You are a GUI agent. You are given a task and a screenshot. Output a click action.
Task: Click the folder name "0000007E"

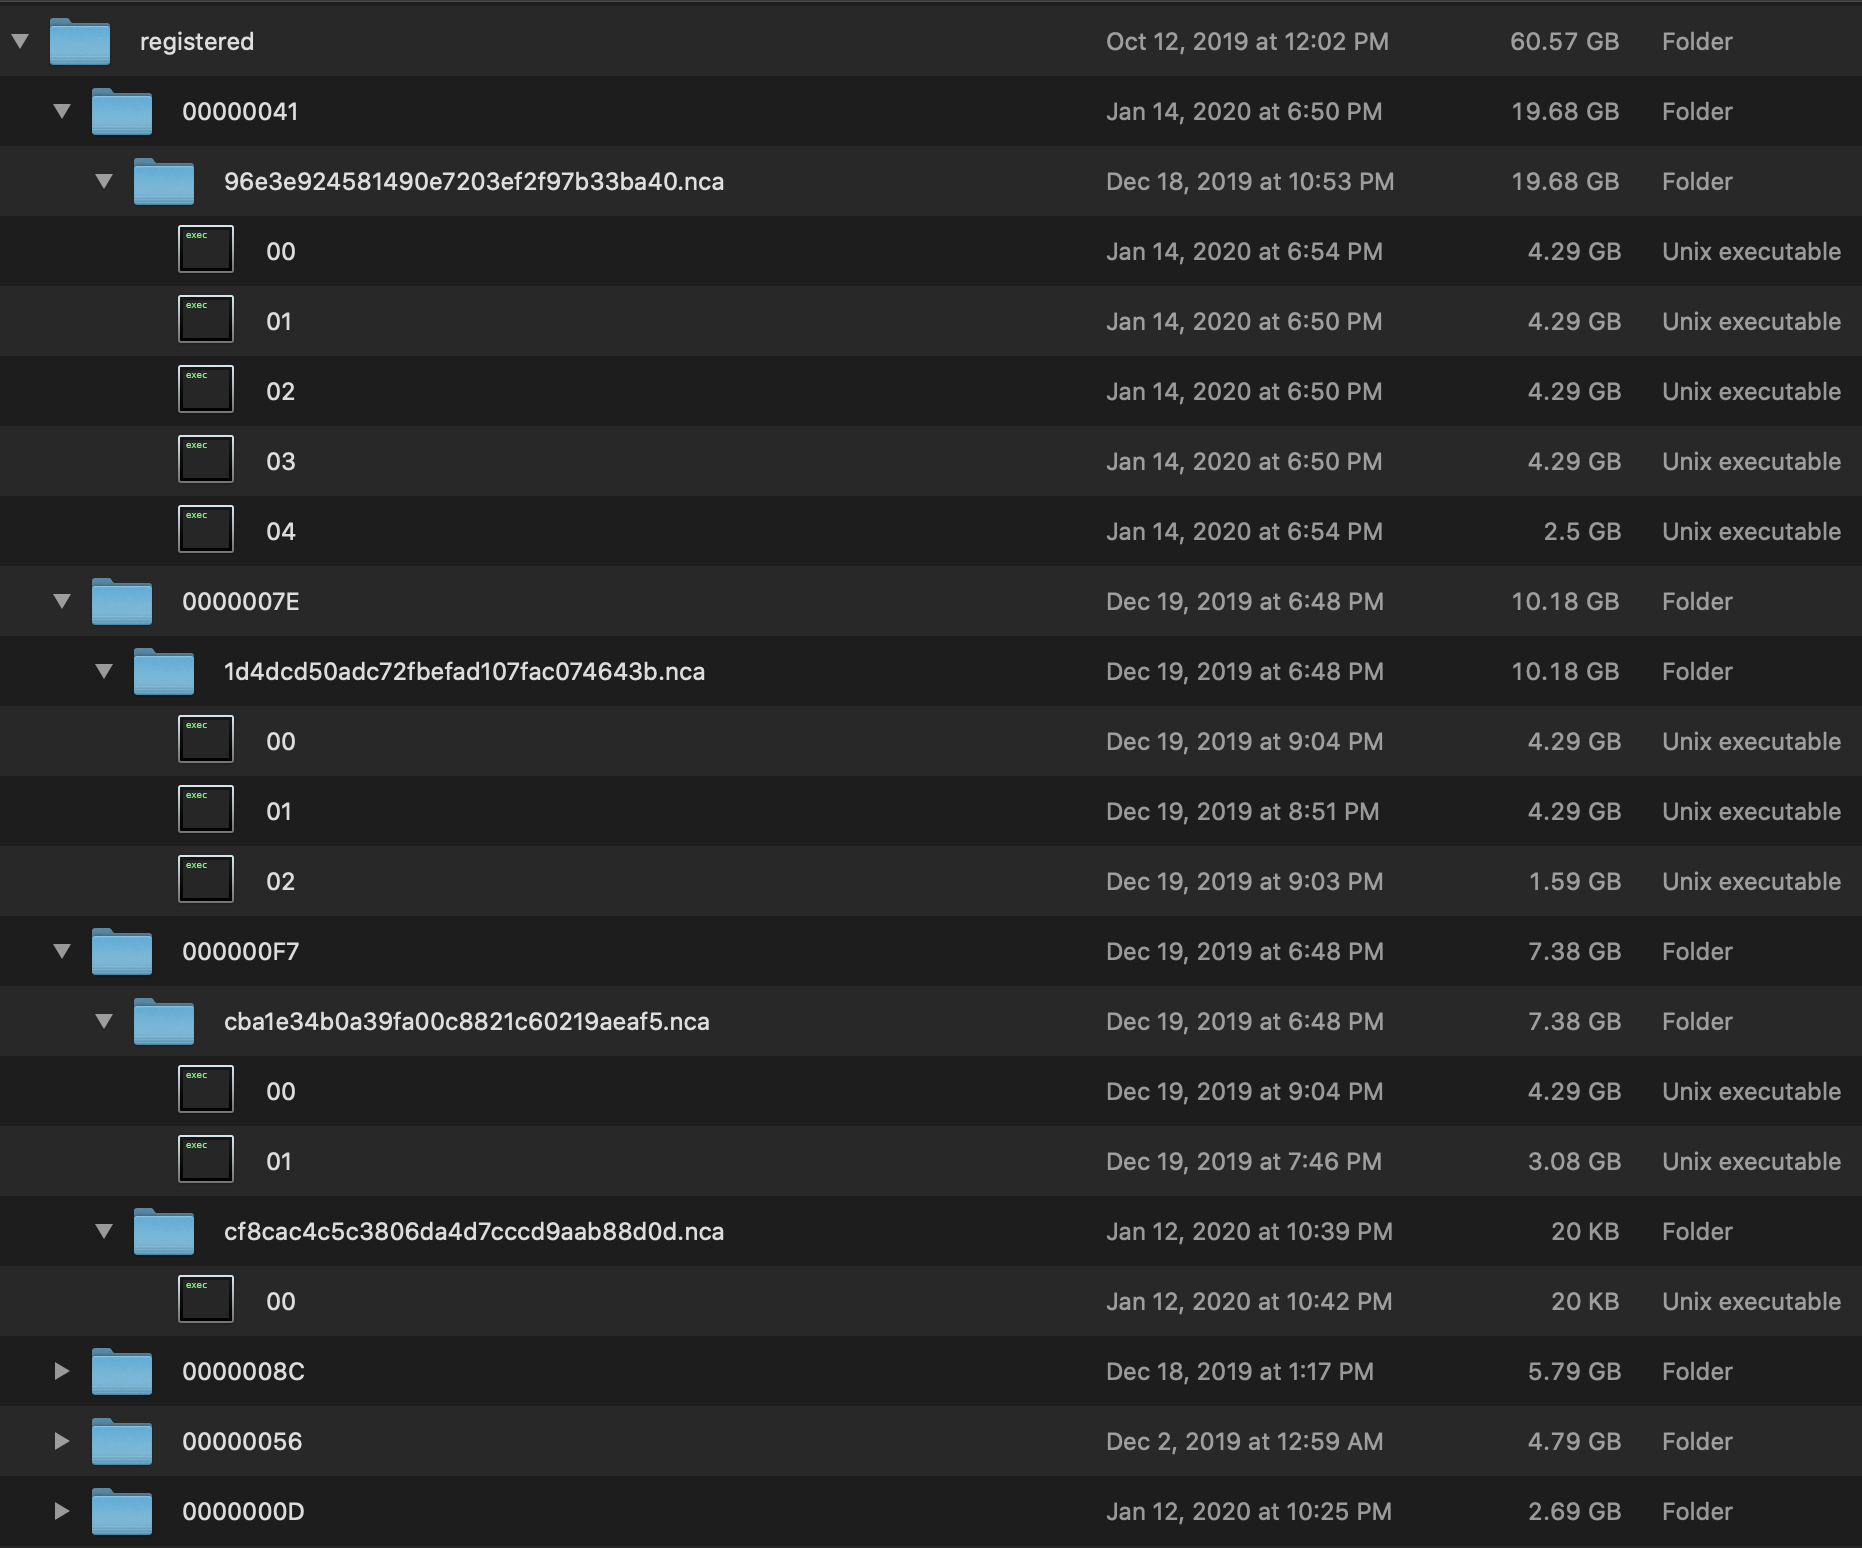click(x=241, y=602)
